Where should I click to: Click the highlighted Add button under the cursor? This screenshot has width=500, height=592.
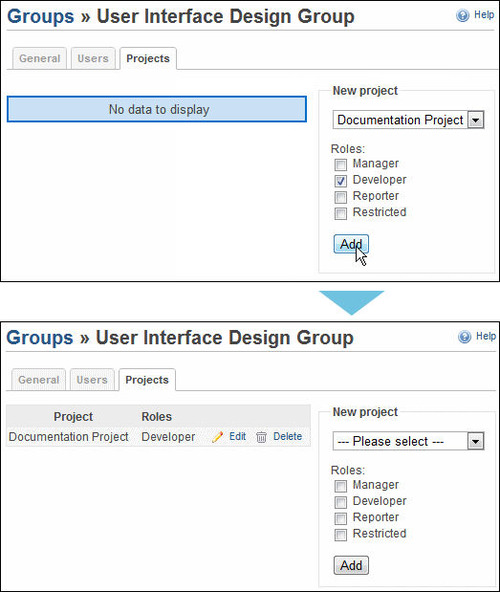pyautogui.click(x=351, y=244)
